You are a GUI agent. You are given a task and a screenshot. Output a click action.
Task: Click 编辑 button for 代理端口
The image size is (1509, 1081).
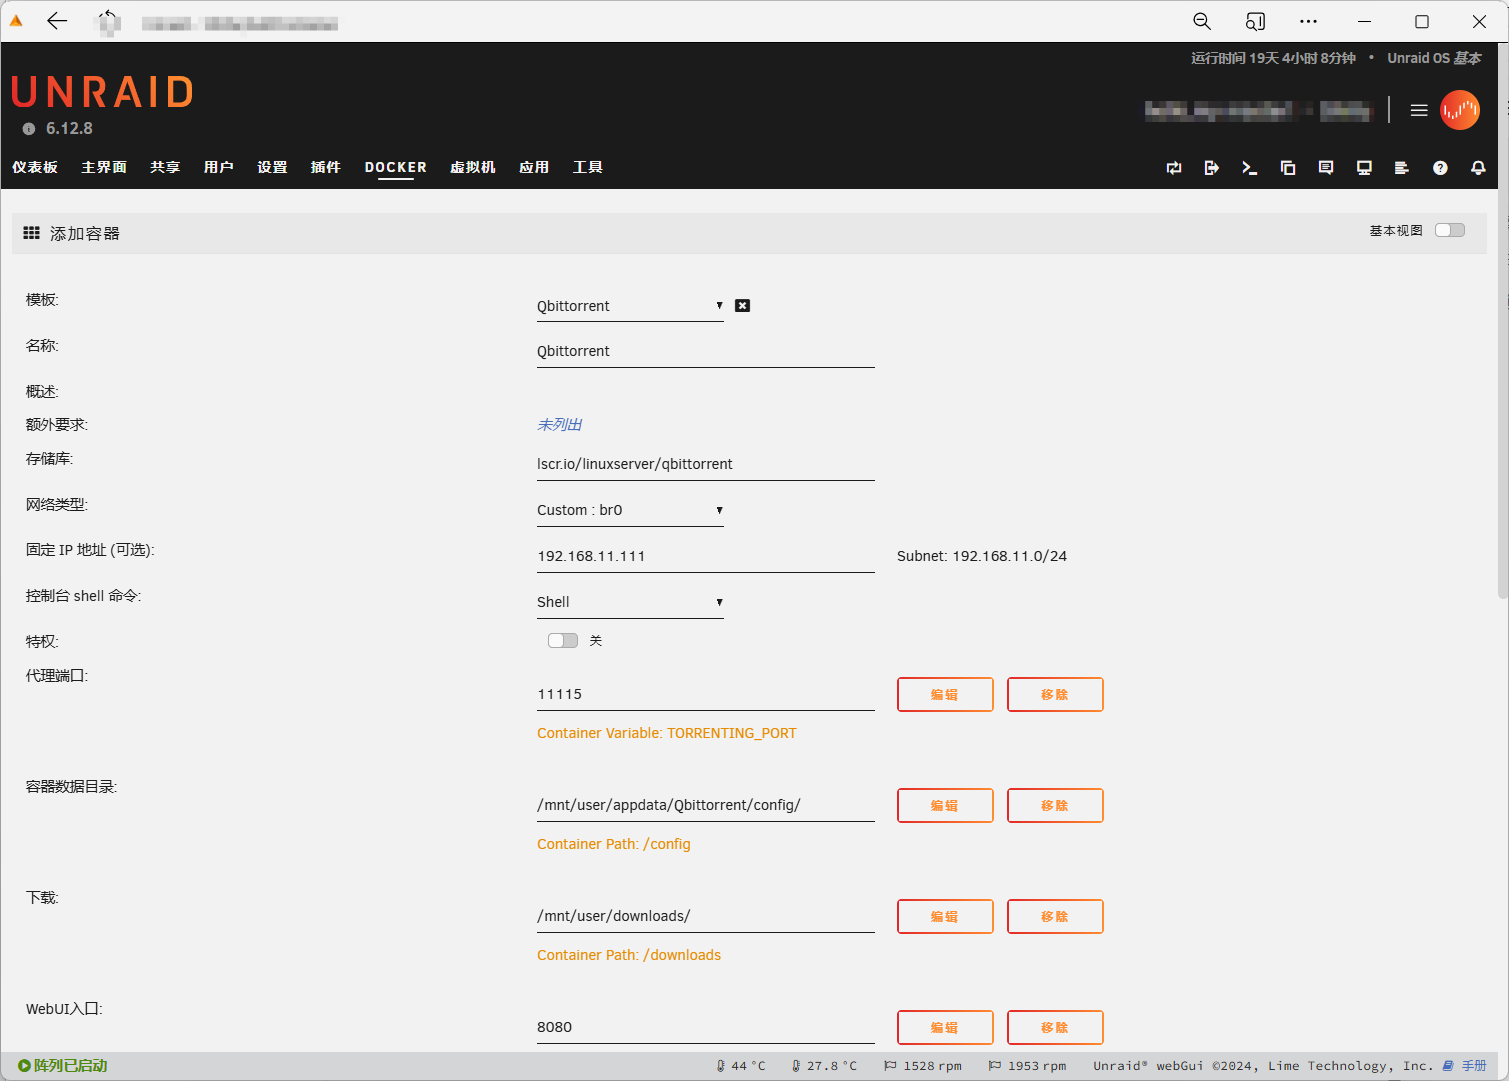(x=944, y=695)
